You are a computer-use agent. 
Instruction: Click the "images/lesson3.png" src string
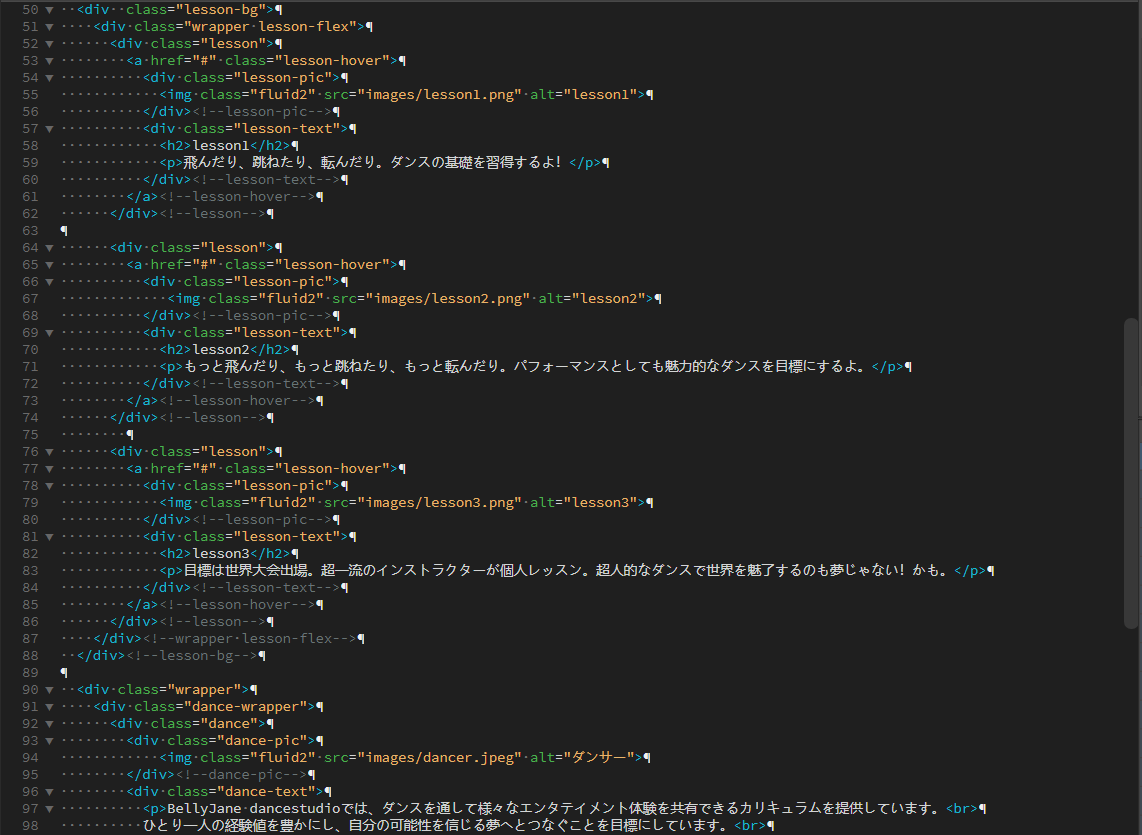(440, 502)
